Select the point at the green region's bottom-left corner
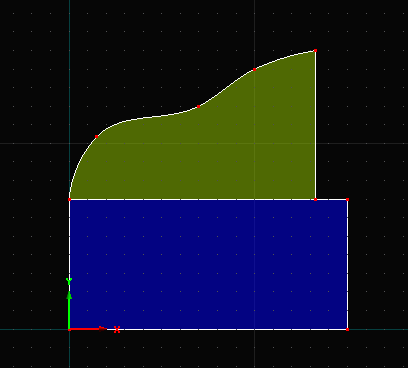This screenshot has height=368, width=408. (x=69, y=199)
